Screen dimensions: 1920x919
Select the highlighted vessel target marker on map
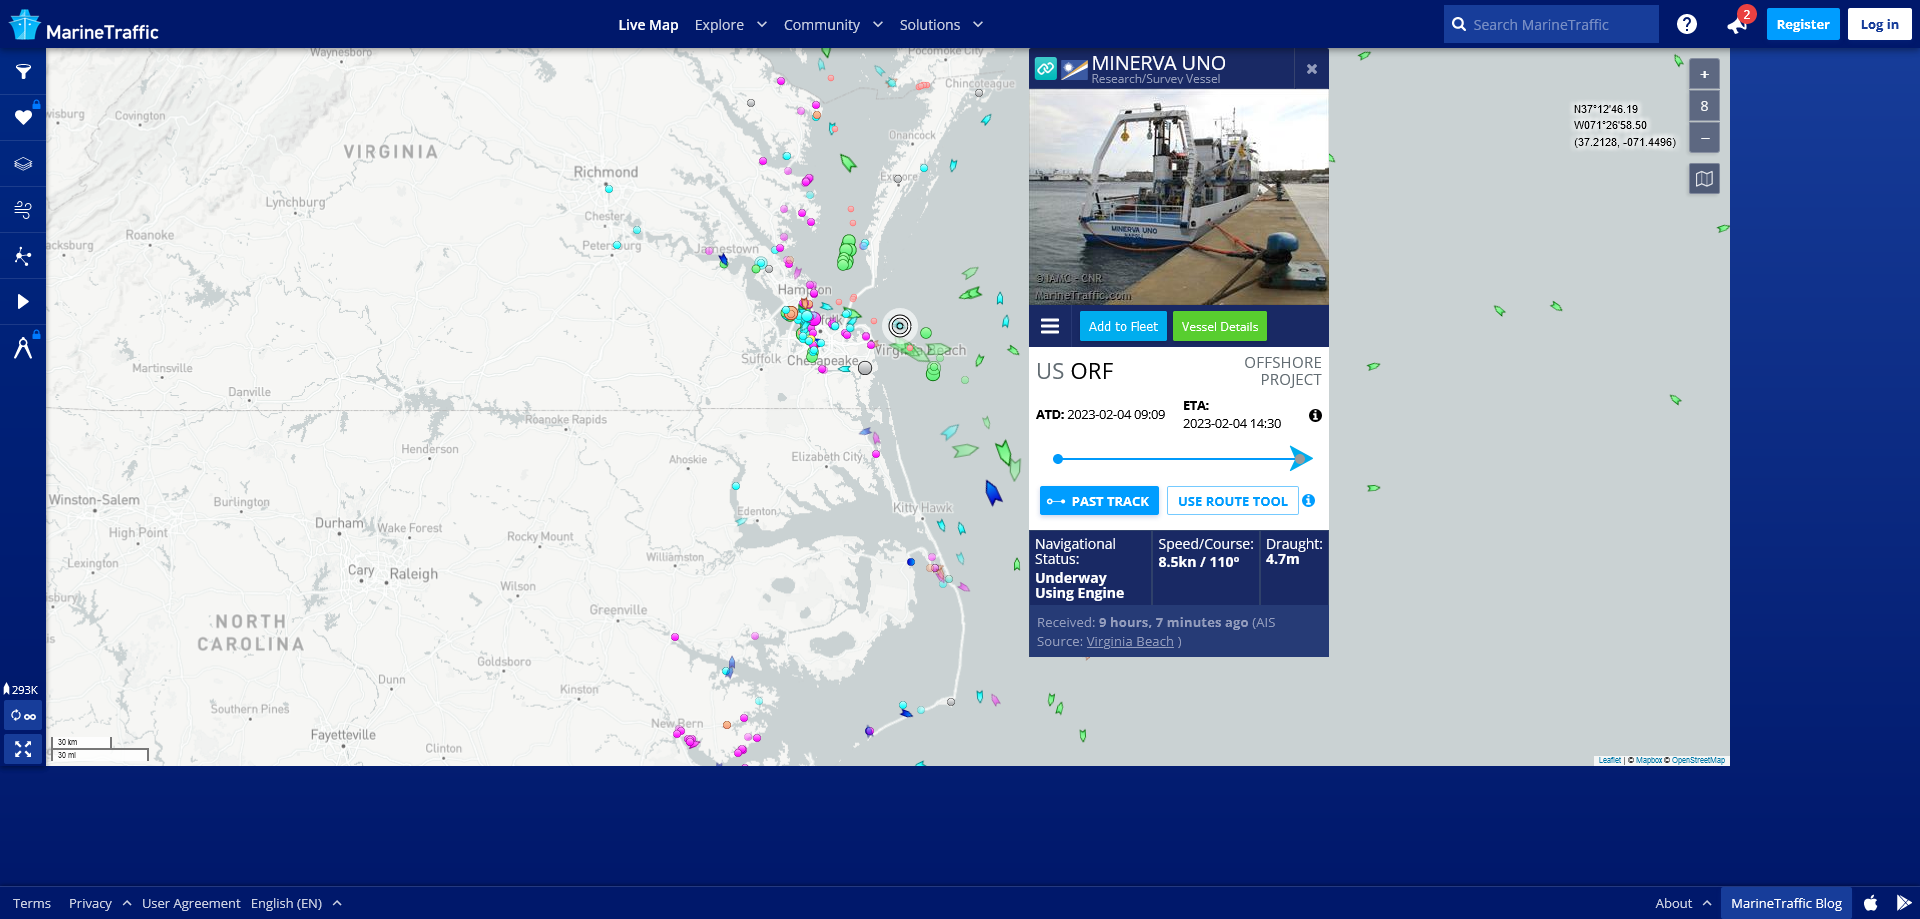900,325
